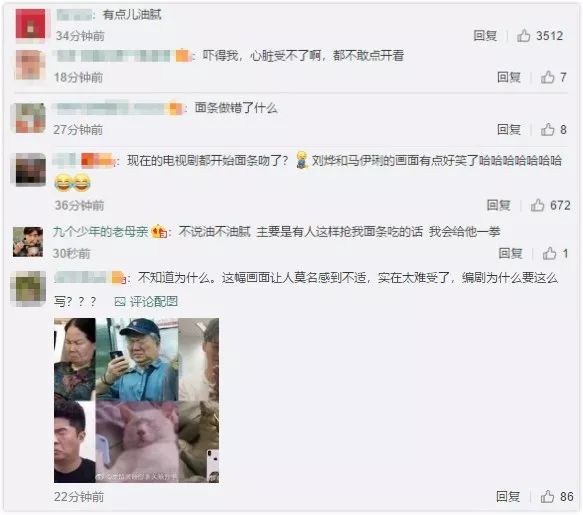
Task: Reply to the 吓得我 comment
Action: (509, 77)
